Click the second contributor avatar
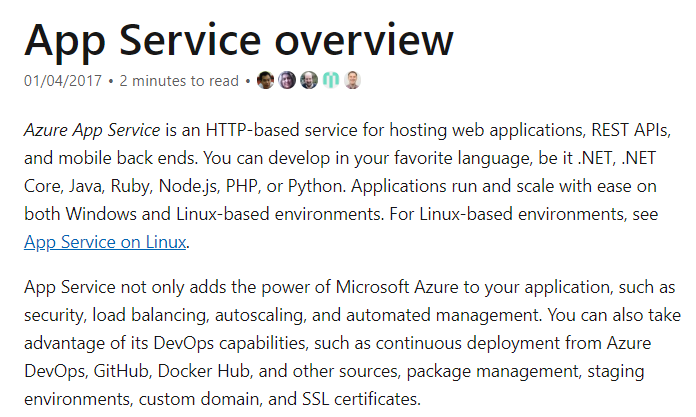Viewport: 696px width, 417px height. (x=287, y=80)
